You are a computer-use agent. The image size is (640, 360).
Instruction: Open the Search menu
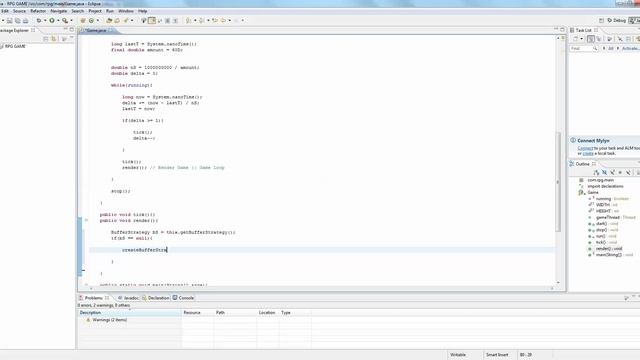[78, 11]
